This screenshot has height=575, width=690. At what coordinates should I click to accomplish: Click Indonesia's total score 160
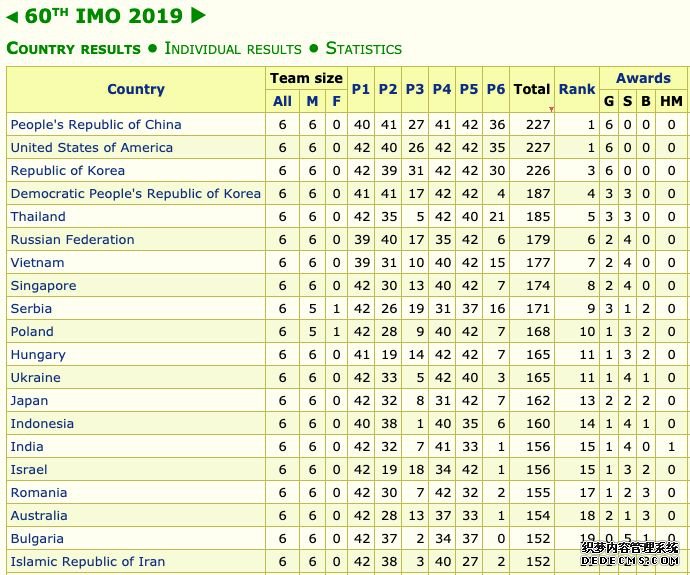[538, 424]
